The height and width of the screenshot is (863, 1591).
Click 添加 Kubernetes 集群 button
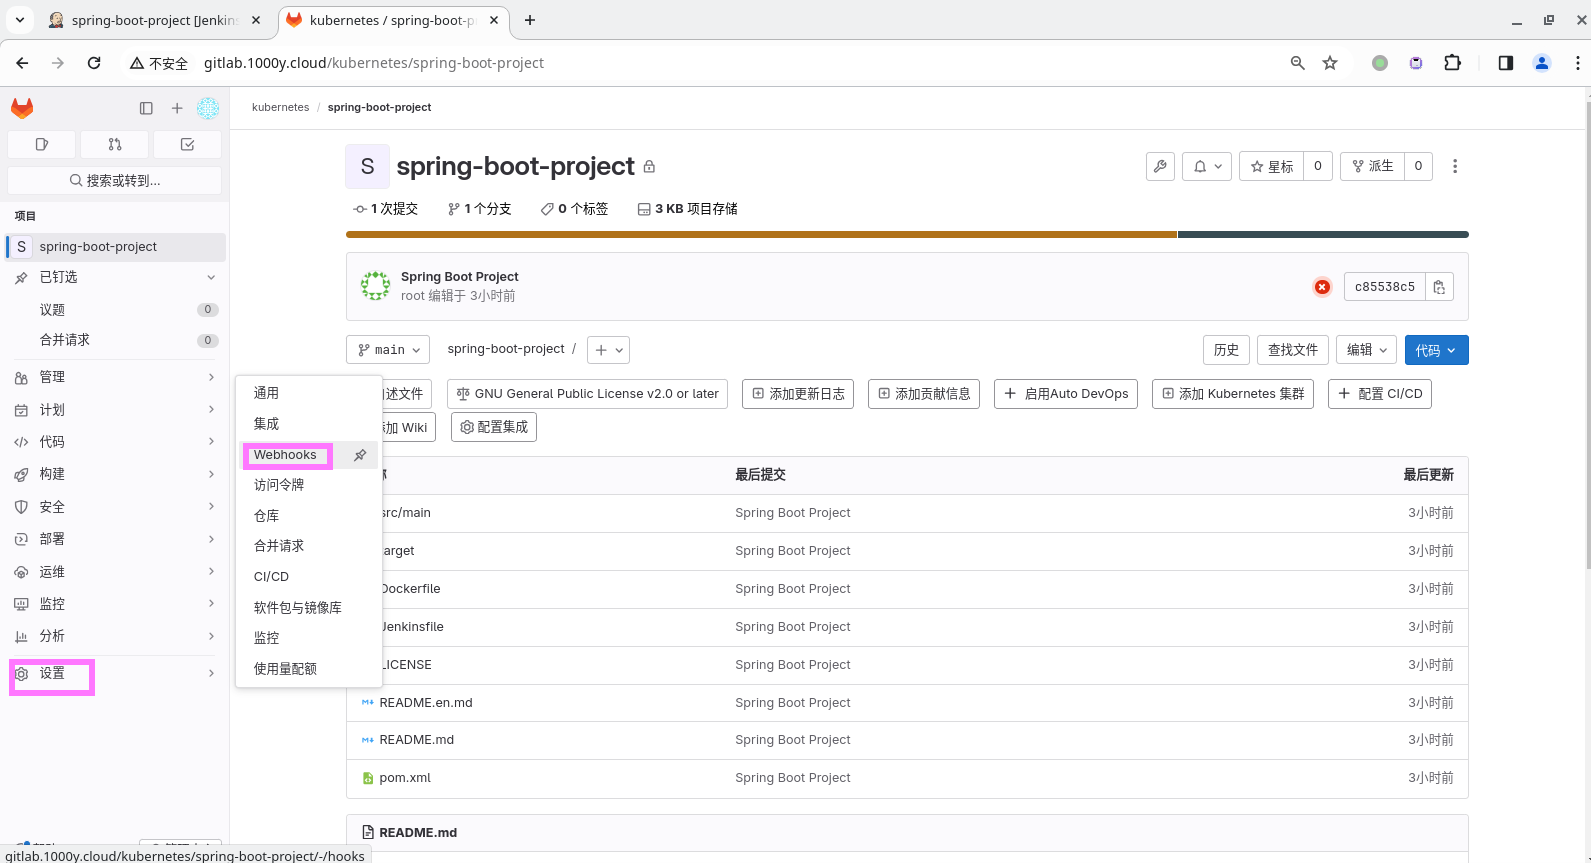pos(1233,394)
